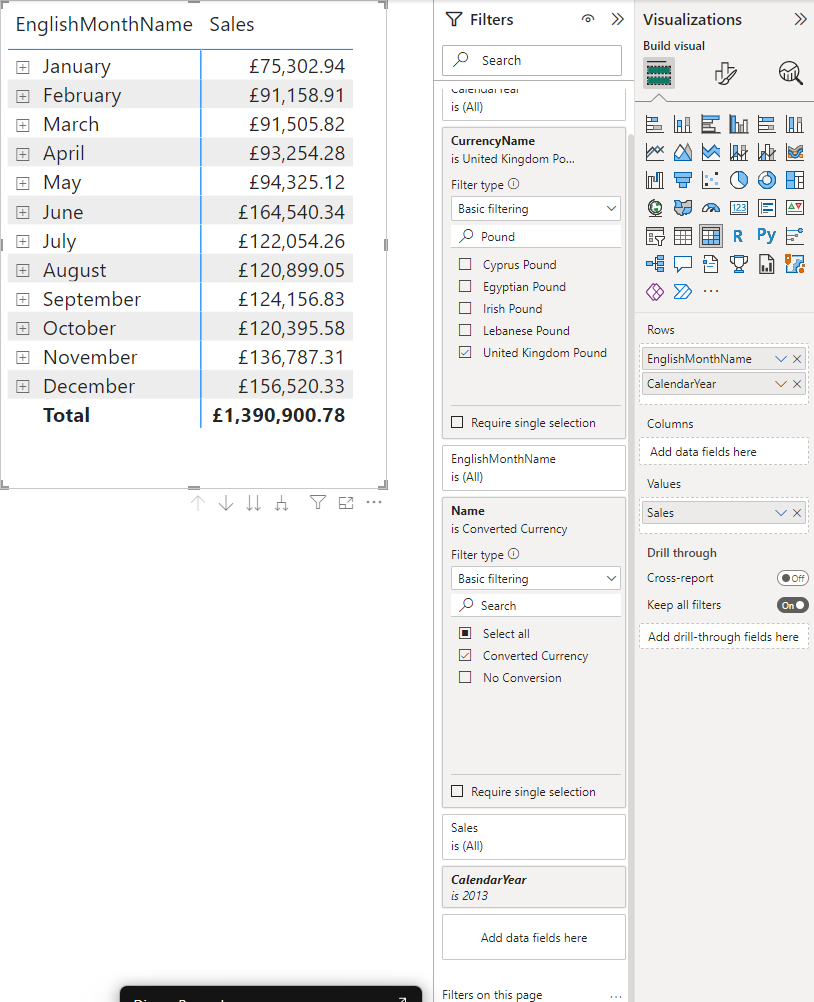Choose the table visualization icon
Viewport: 814px width, 1002px height.
(682, 235)
